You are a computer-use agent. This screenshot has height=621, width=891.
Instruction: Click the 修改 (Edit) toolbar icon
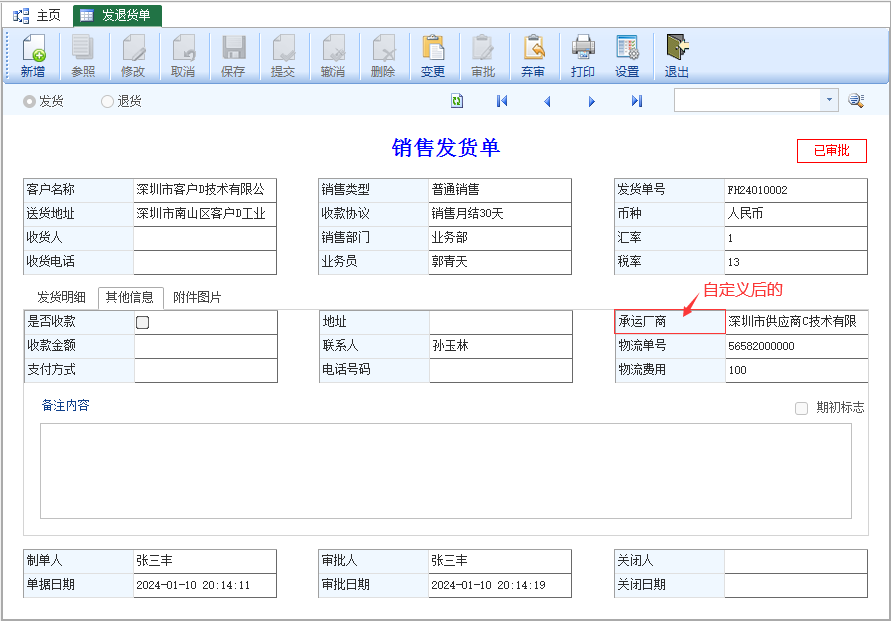(x=133, y=48)
